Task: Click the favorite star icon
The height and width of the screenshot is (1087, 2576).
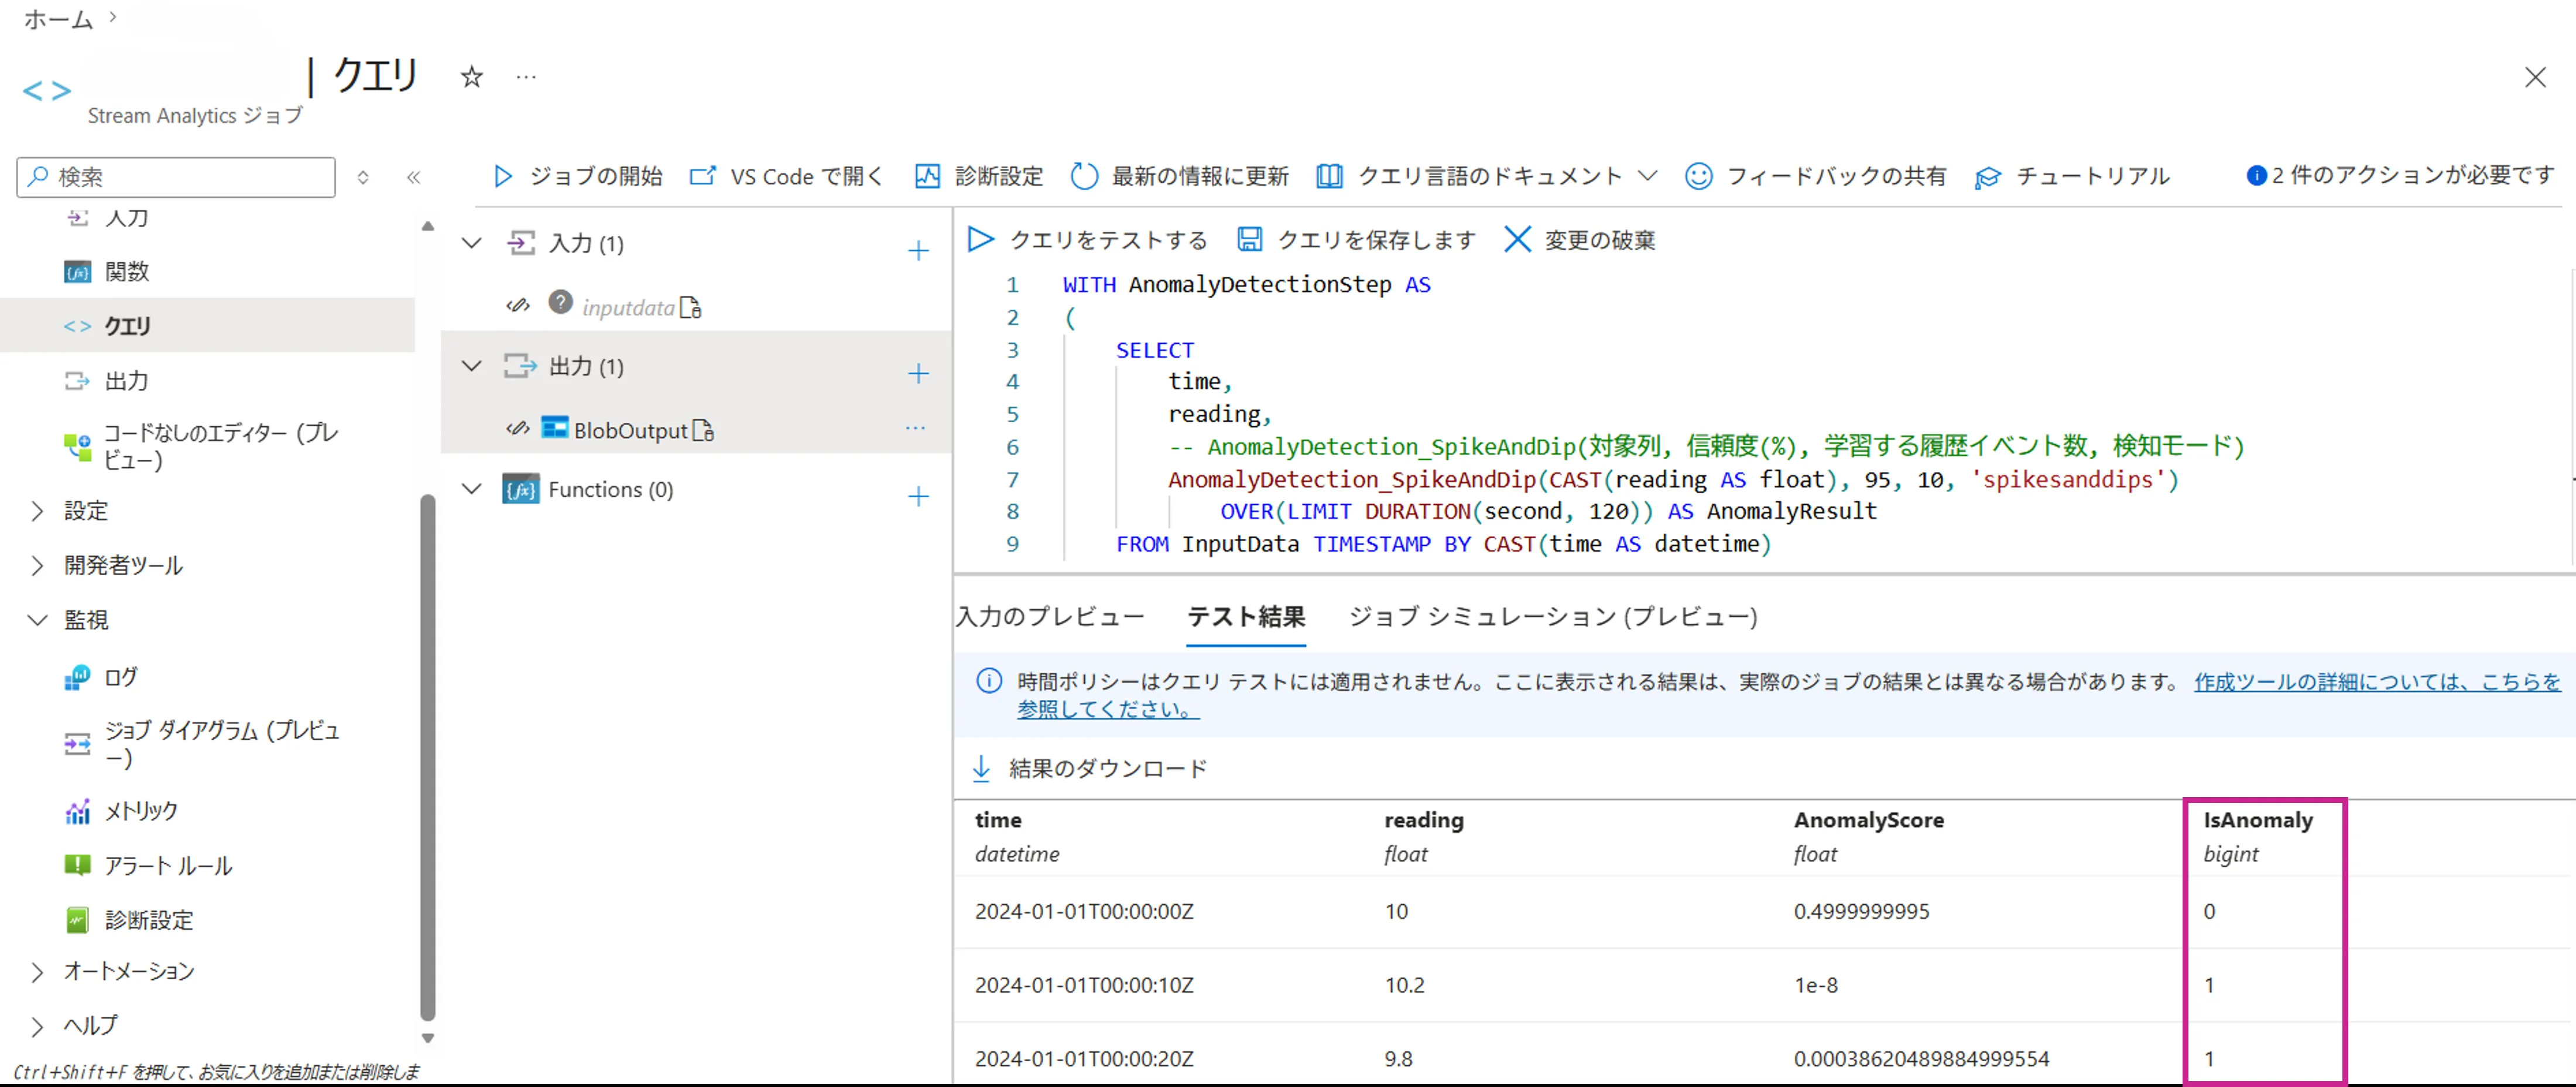Action: (x=471, y=77)
